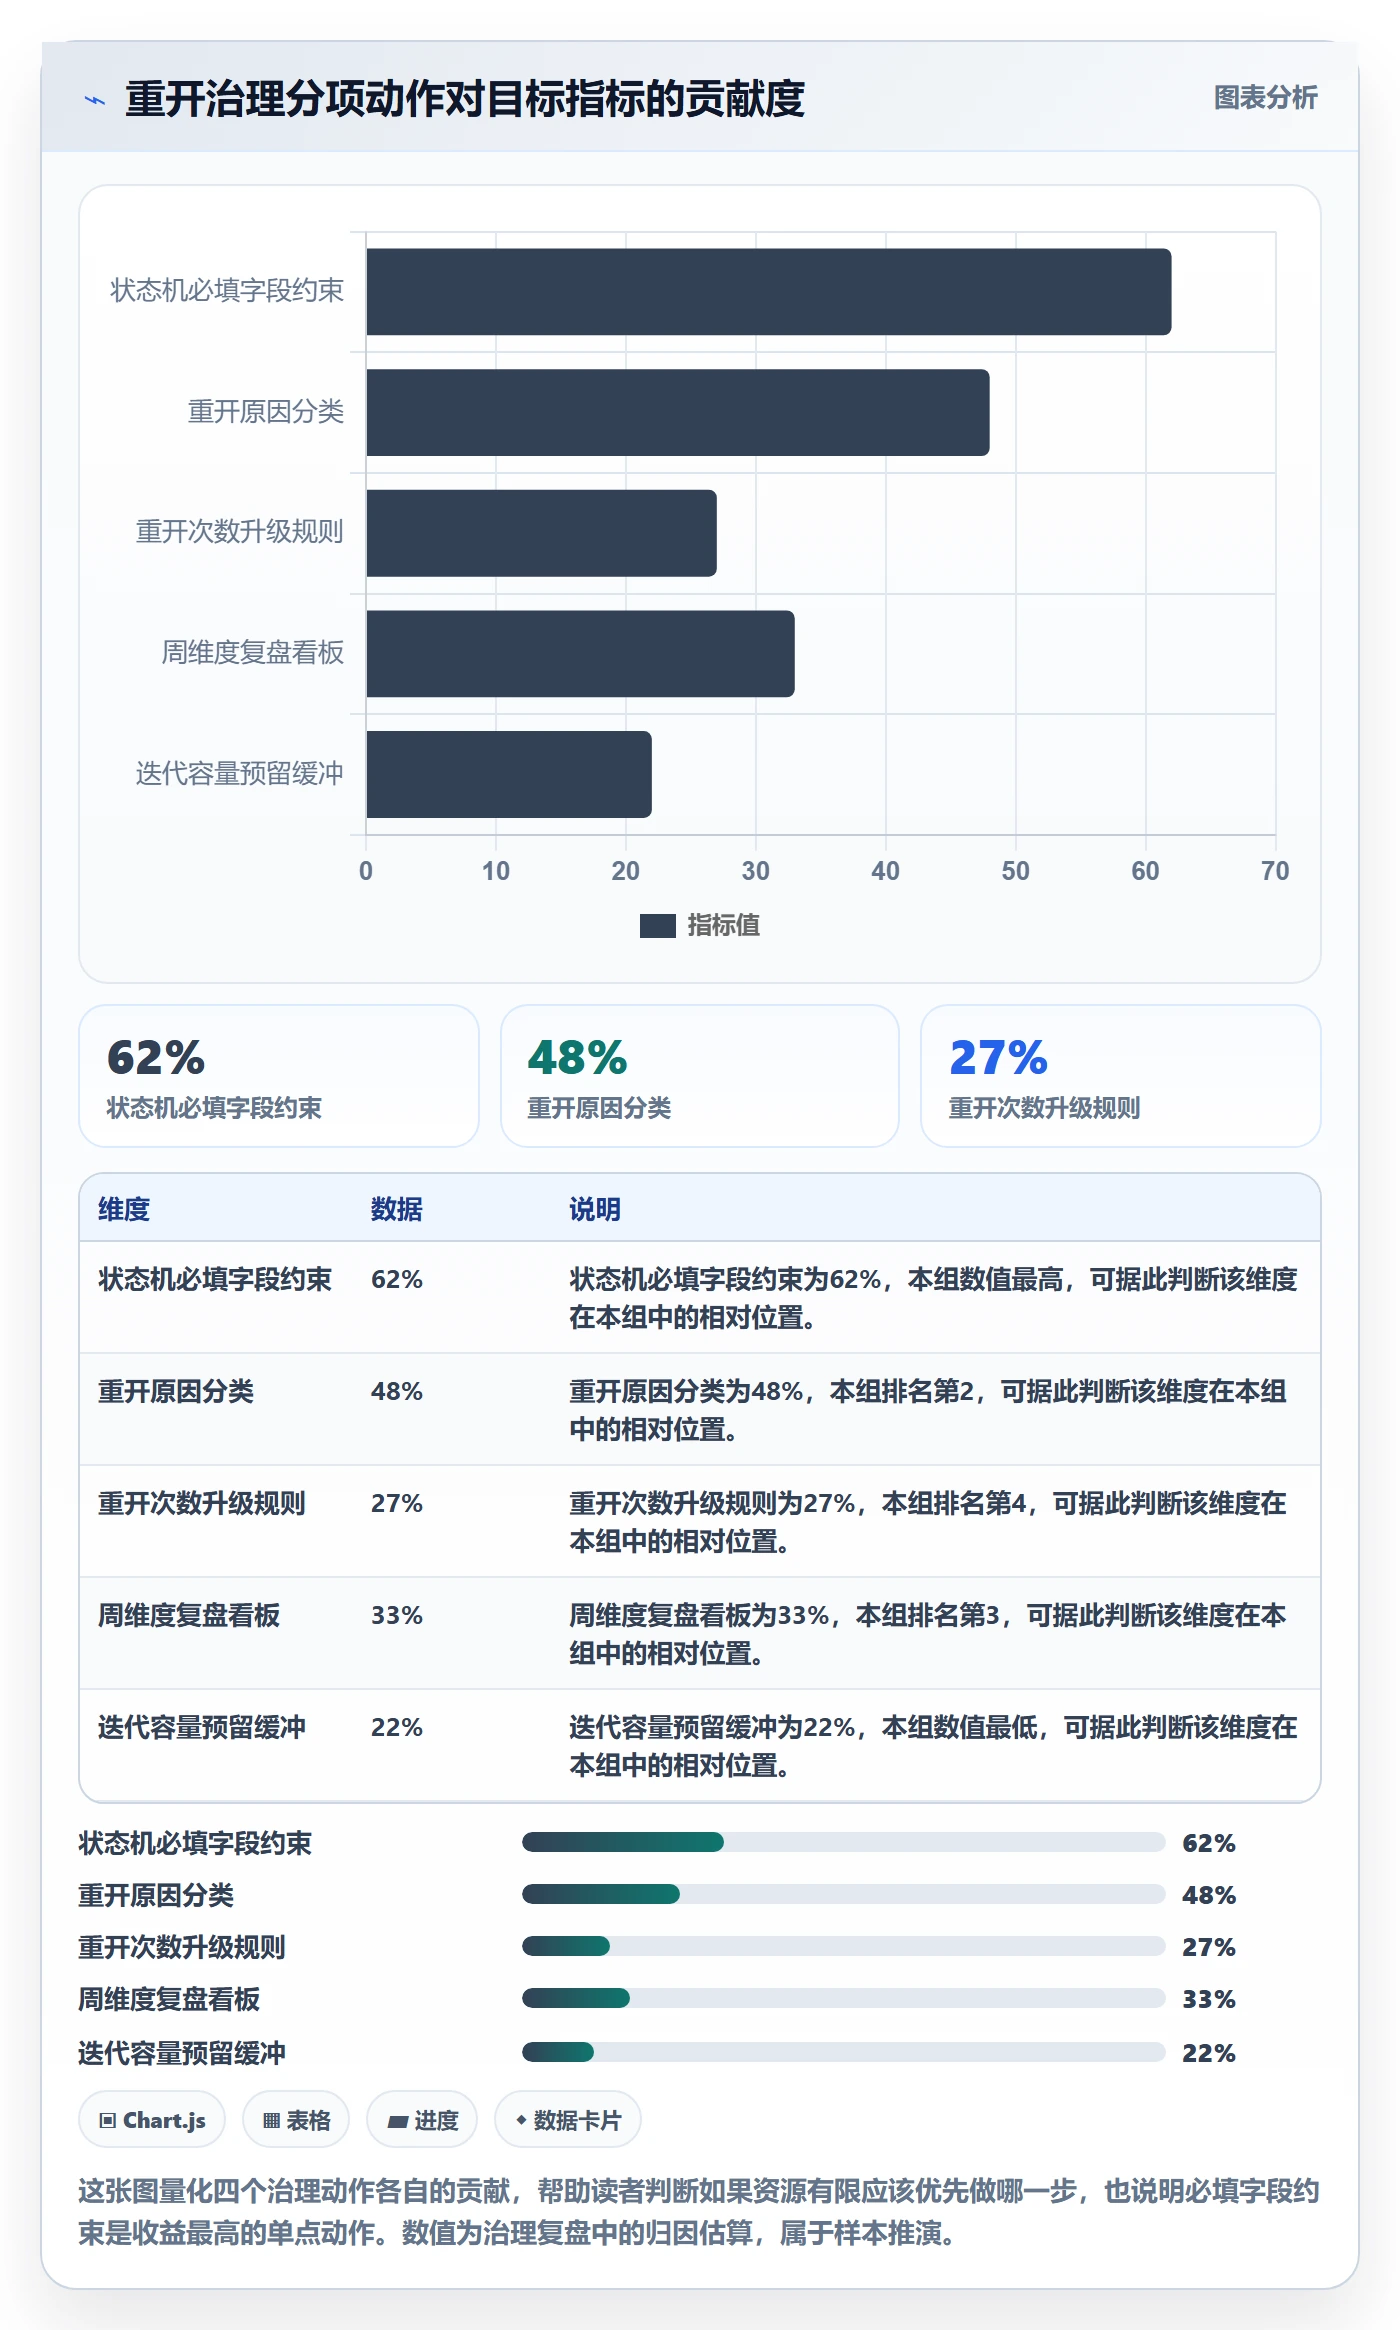Image resolution: width=1400 pixels, height=2330 pixels.
Task: Open the 62% data card
Action: tap(279, 1076)
